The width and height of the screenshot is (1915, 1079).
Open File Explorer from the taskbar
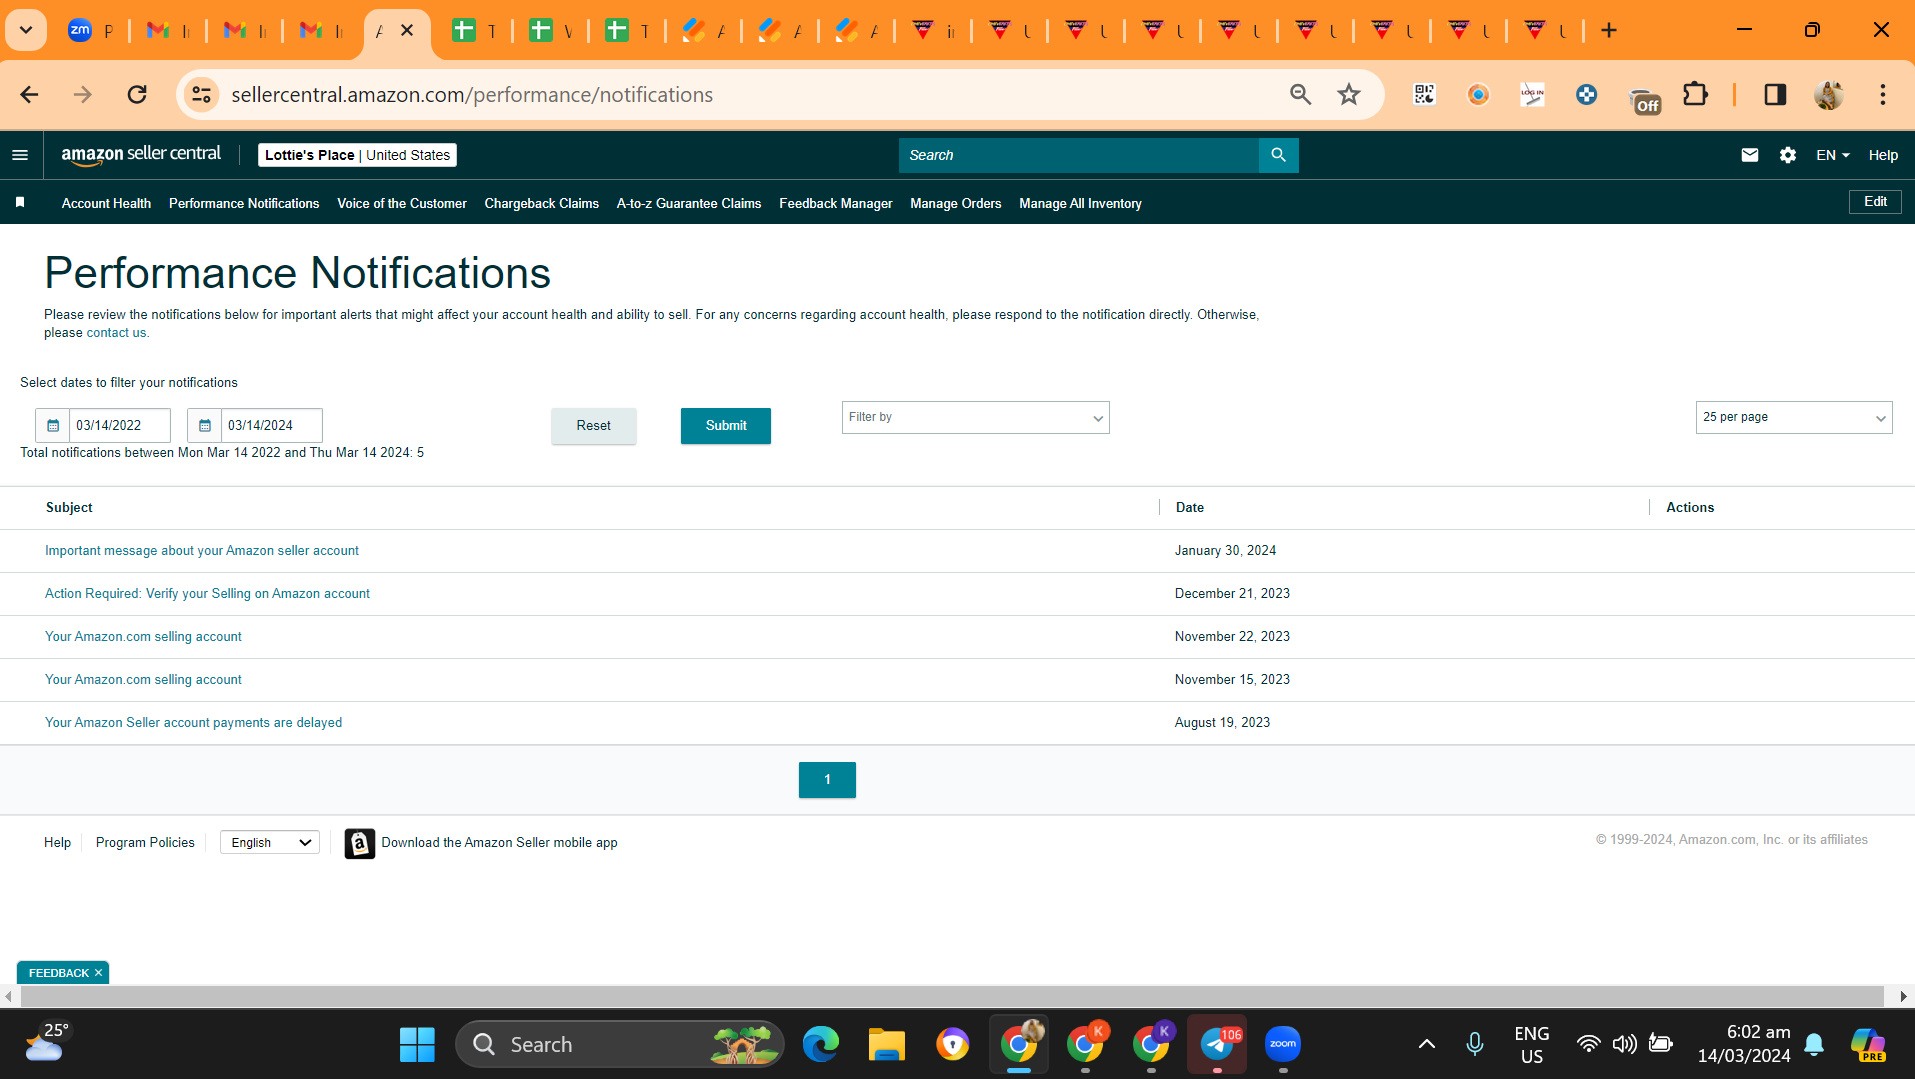click(886, 1045)
